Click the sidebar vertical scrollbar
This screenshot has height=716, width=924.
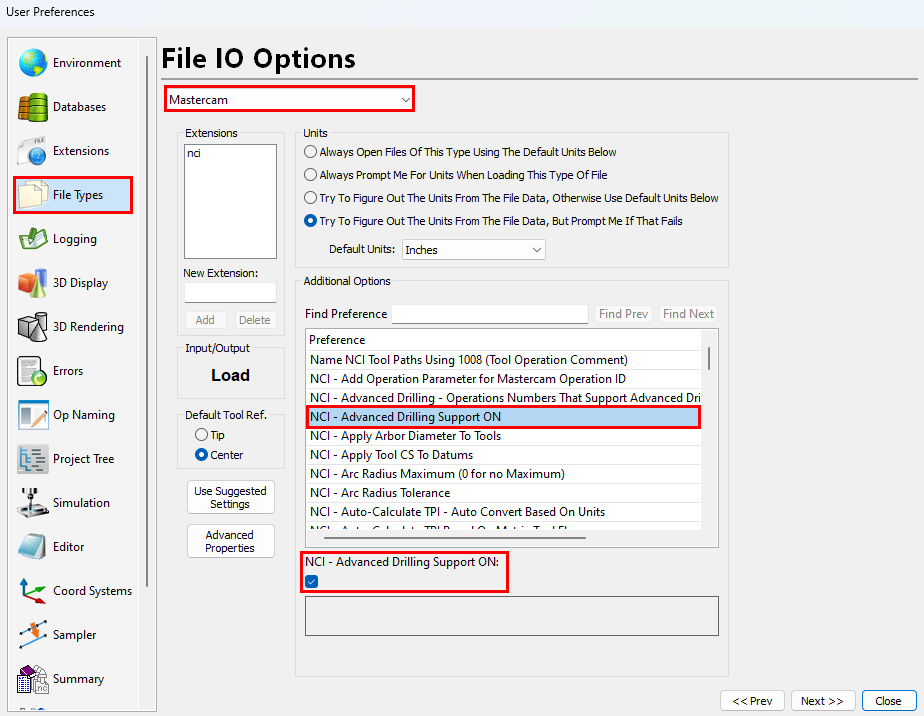coord(147,321)
